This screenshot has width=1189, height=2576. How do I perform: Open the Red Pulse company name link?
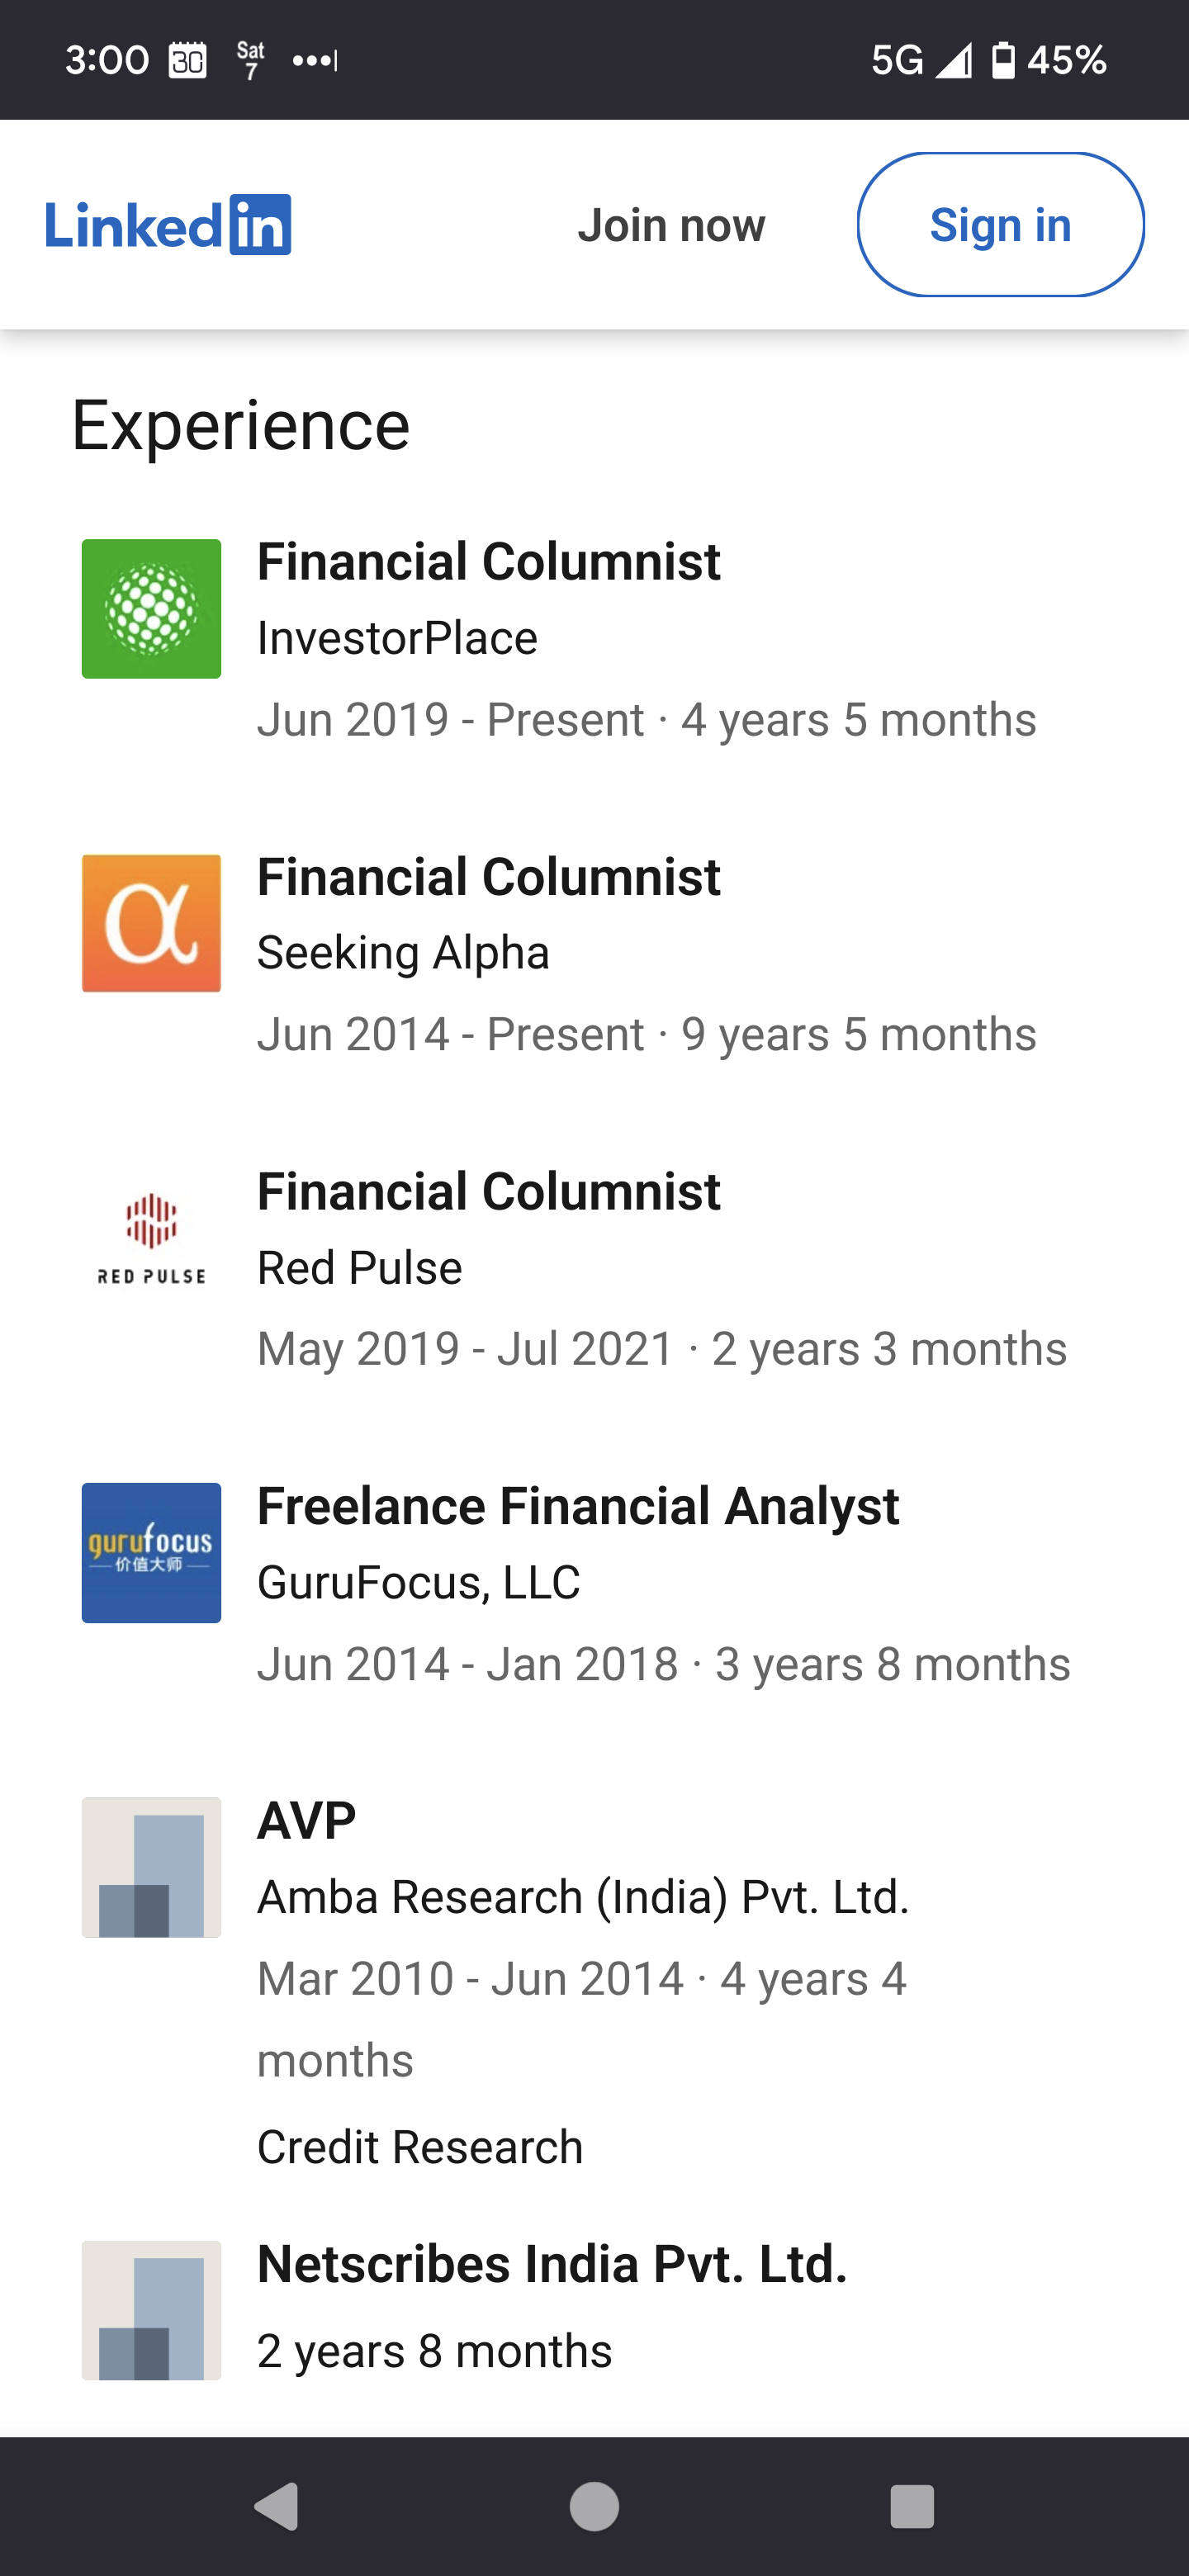click(359, 1268)
